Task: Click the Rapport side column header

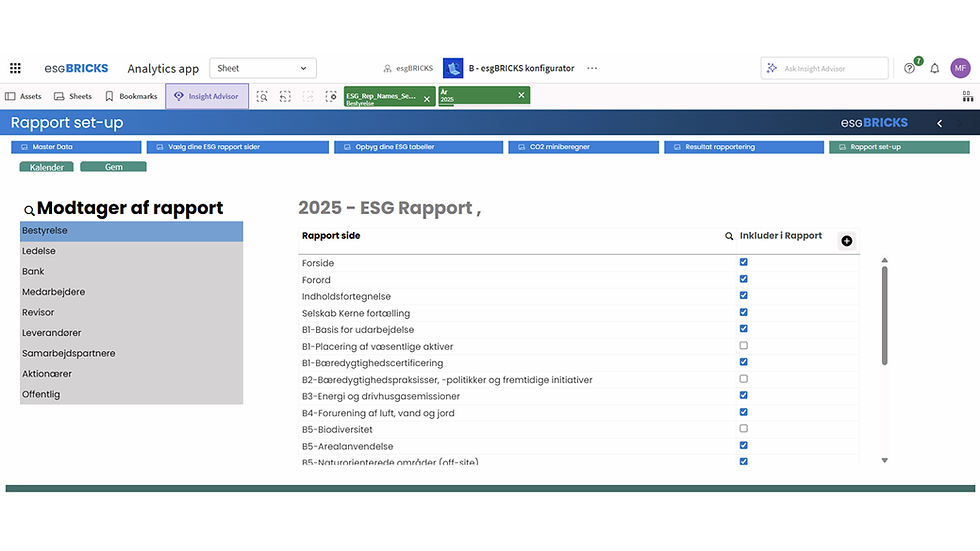Action: 331,236
